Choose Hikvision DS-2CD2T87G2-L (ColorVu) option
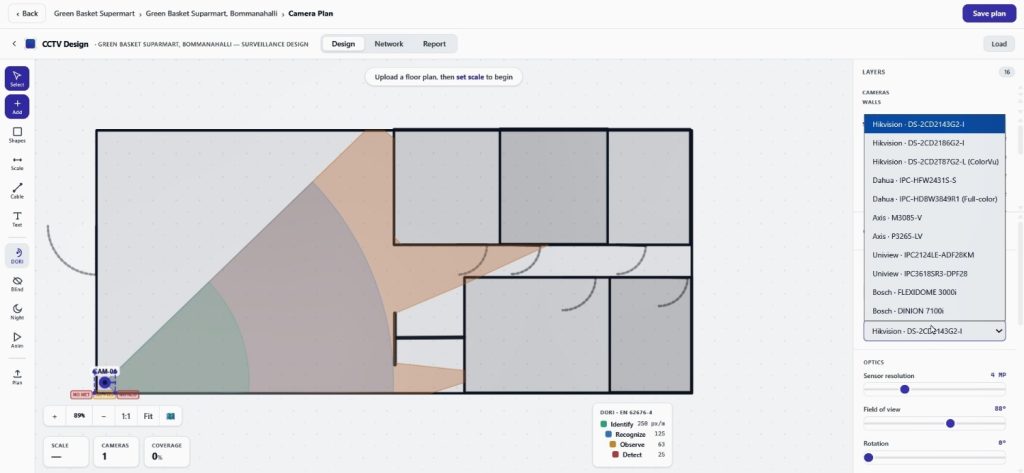 [x=935, y=161]
